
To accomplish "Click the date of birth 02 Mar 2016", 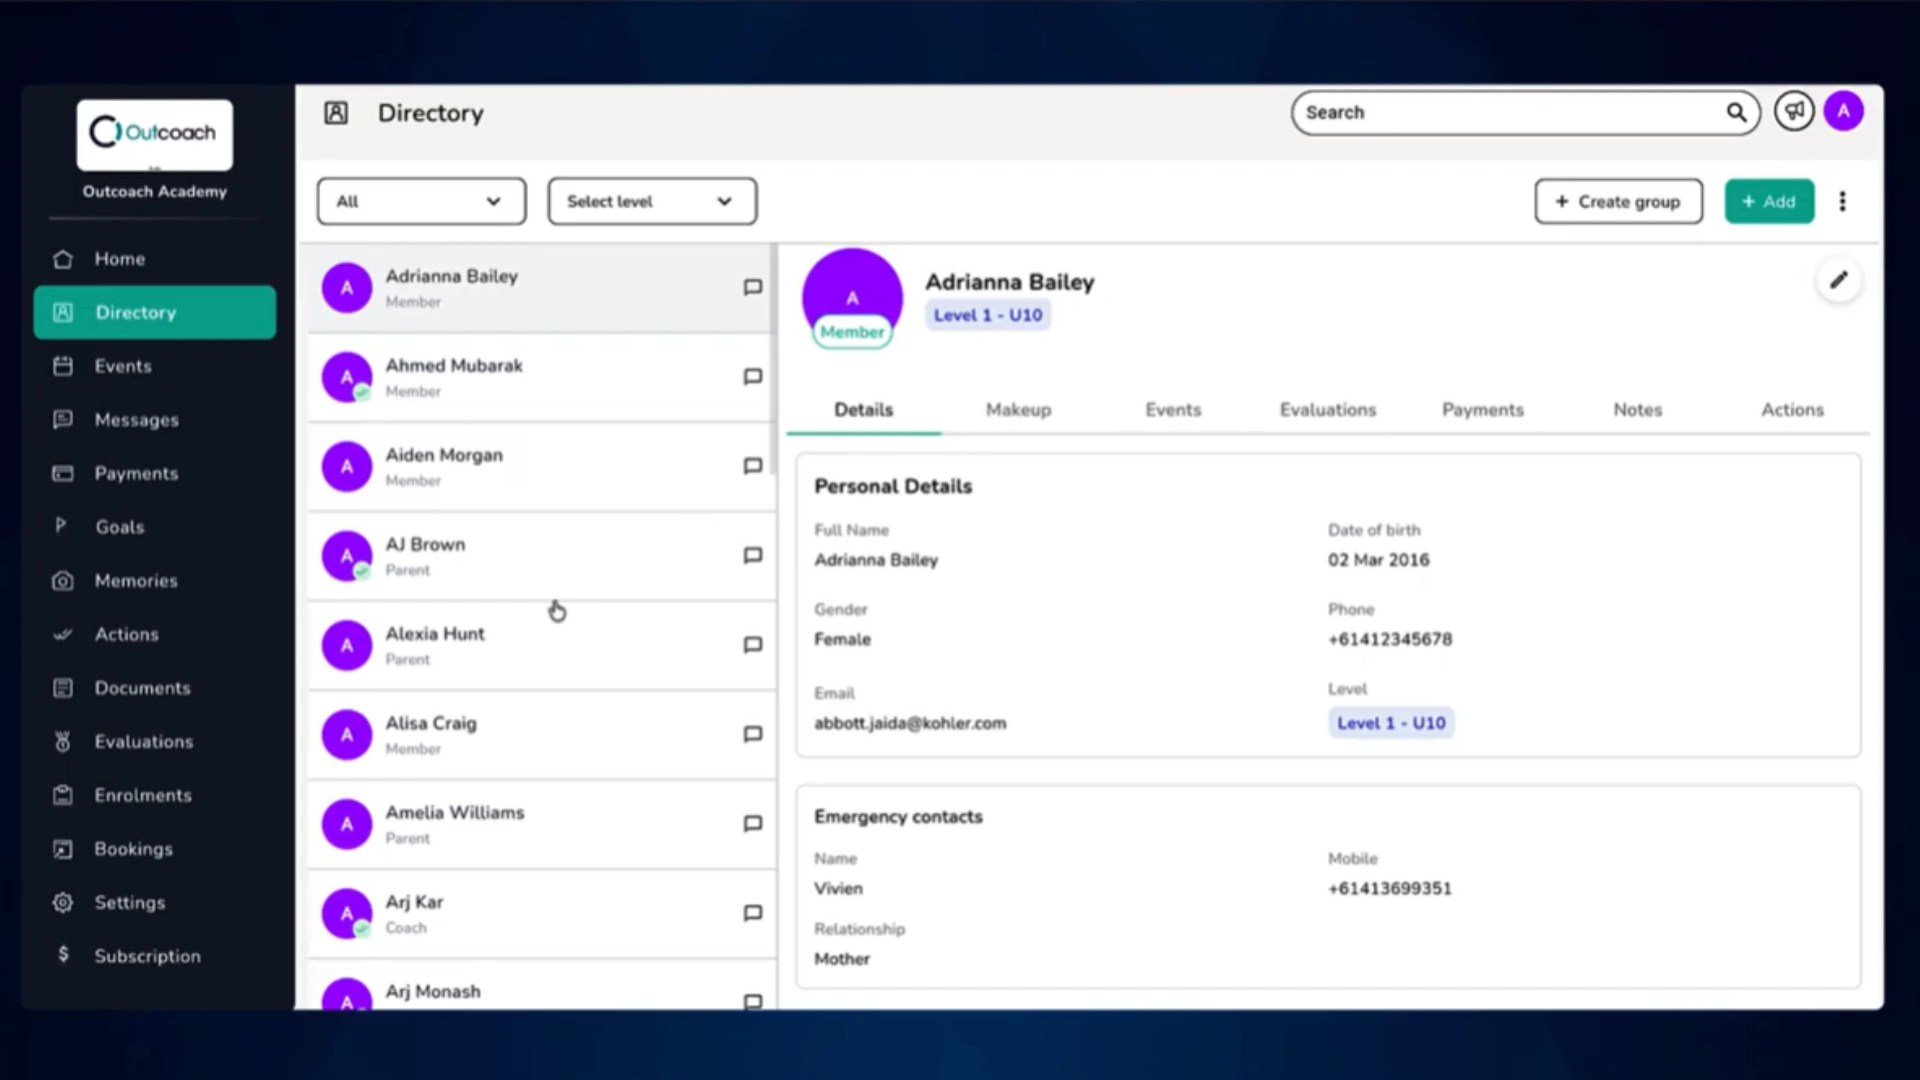I will 1378,560.
